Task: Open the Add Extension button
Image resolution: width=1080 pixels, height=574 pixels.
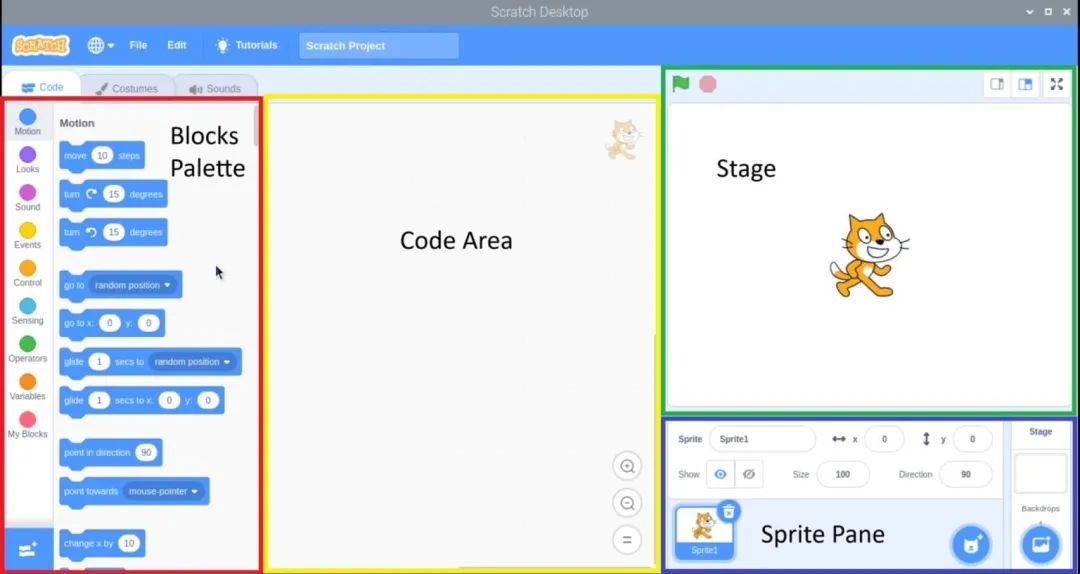Action: click(28, 549)
